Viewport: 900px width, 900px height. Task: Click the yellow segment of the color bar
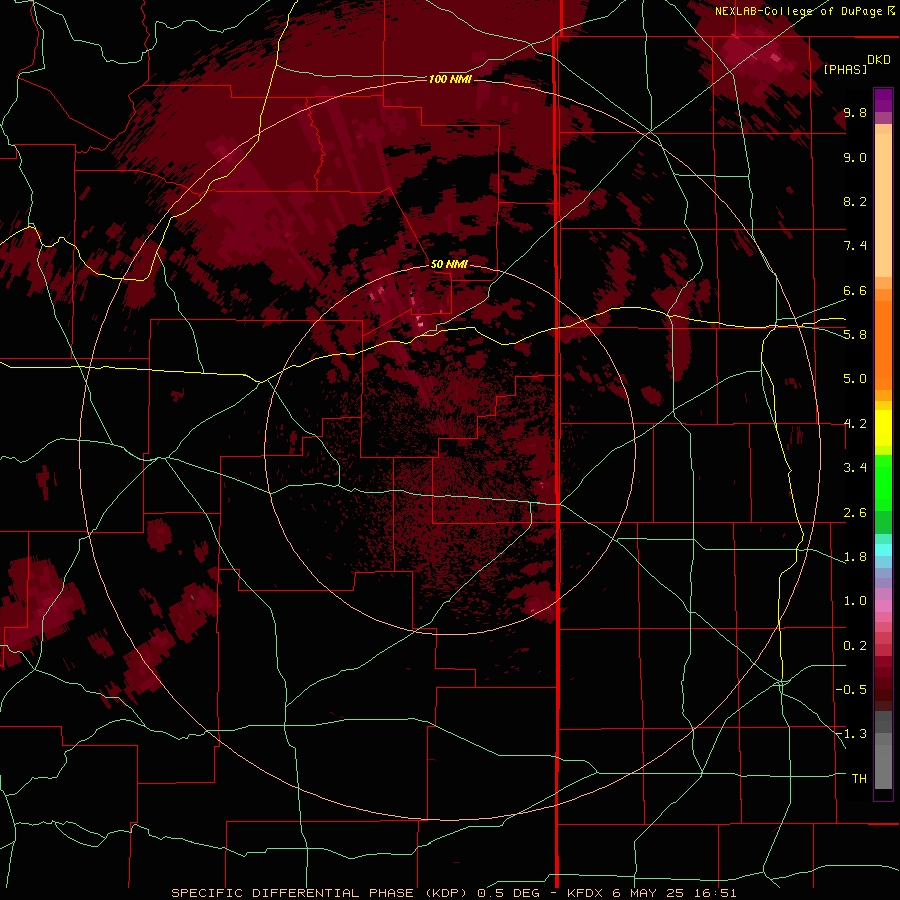click(x=883, y=428)
